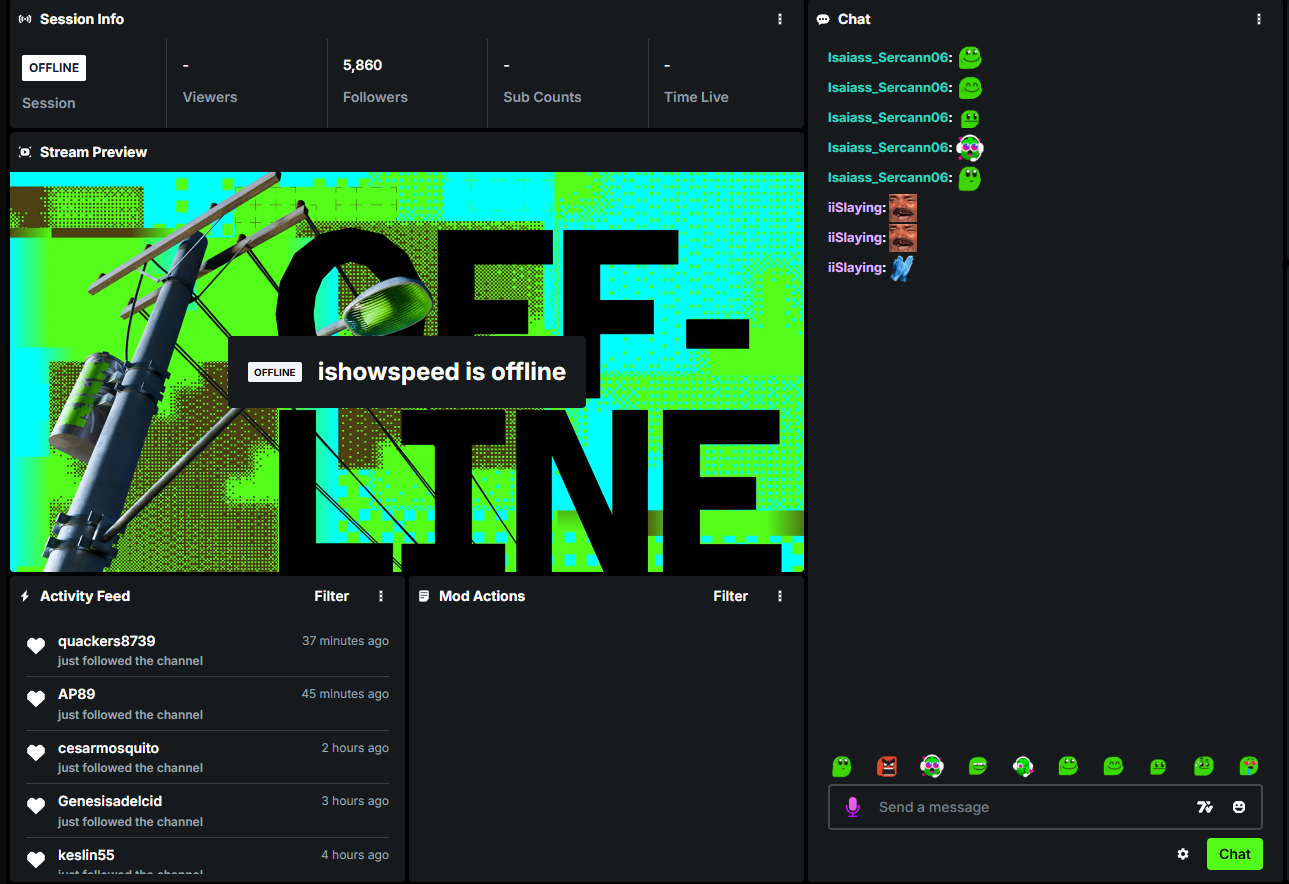The width and height of the screenshot is (1289, 884).
Task: Open Genesisadelcid's profile in Activity Feed
Action: click(110, 801)
